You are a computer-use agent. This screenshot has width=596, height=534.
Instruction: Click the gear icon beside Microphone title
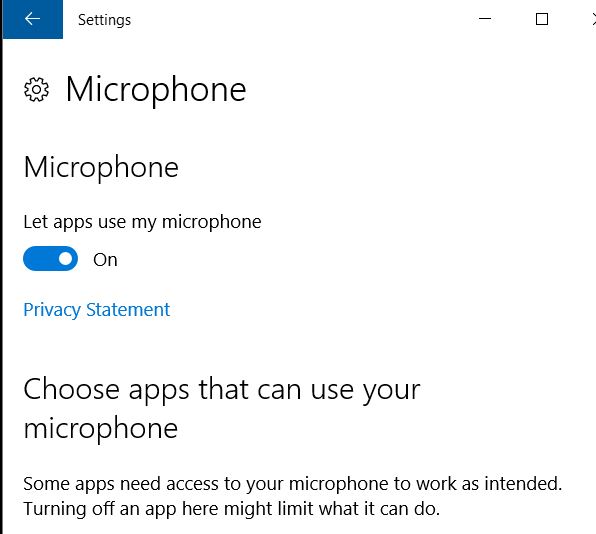coord(36,90)
